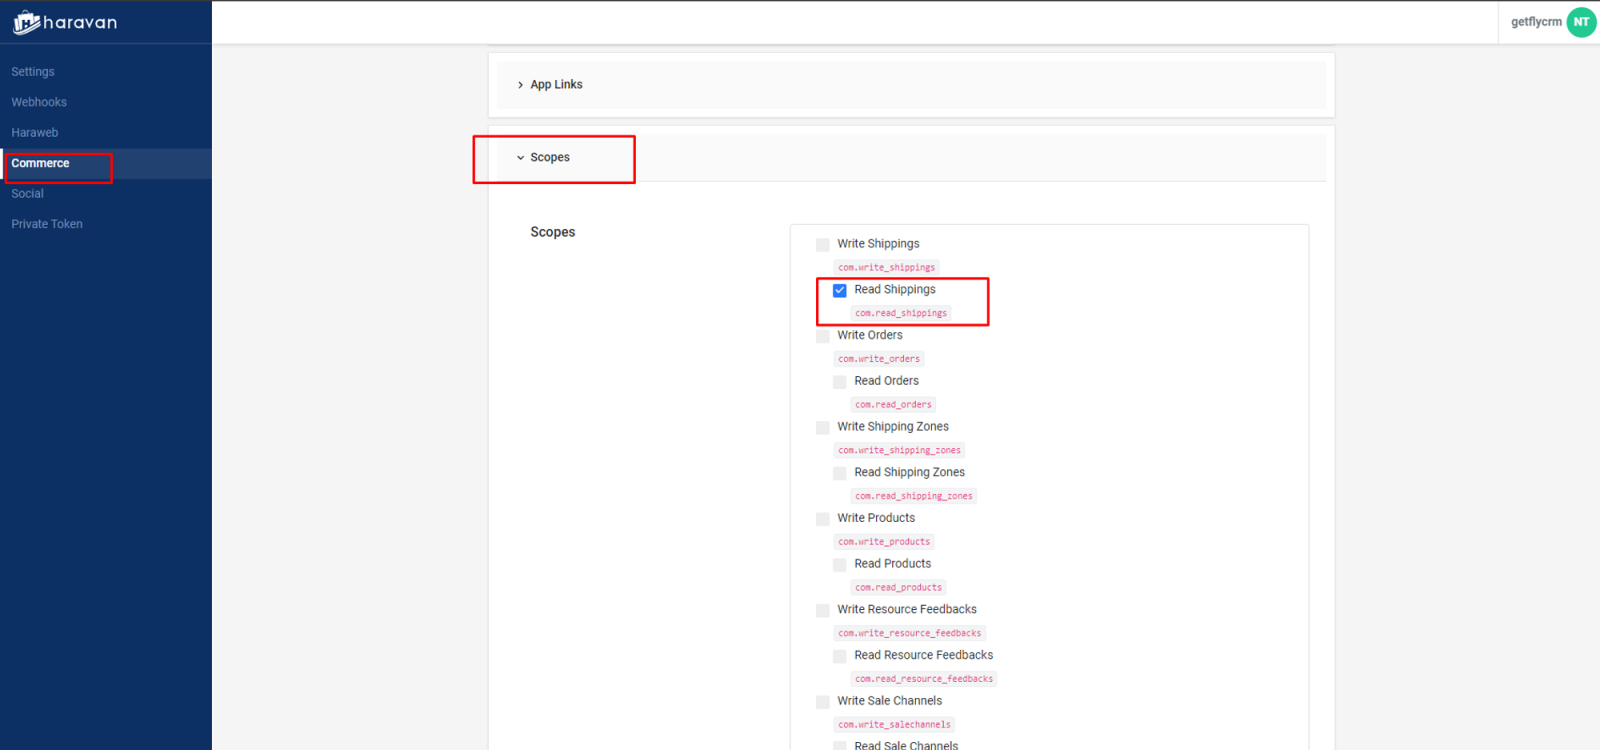1600x750 pixels.
Task: Click the Haravan logo icon
Action: 27,22
